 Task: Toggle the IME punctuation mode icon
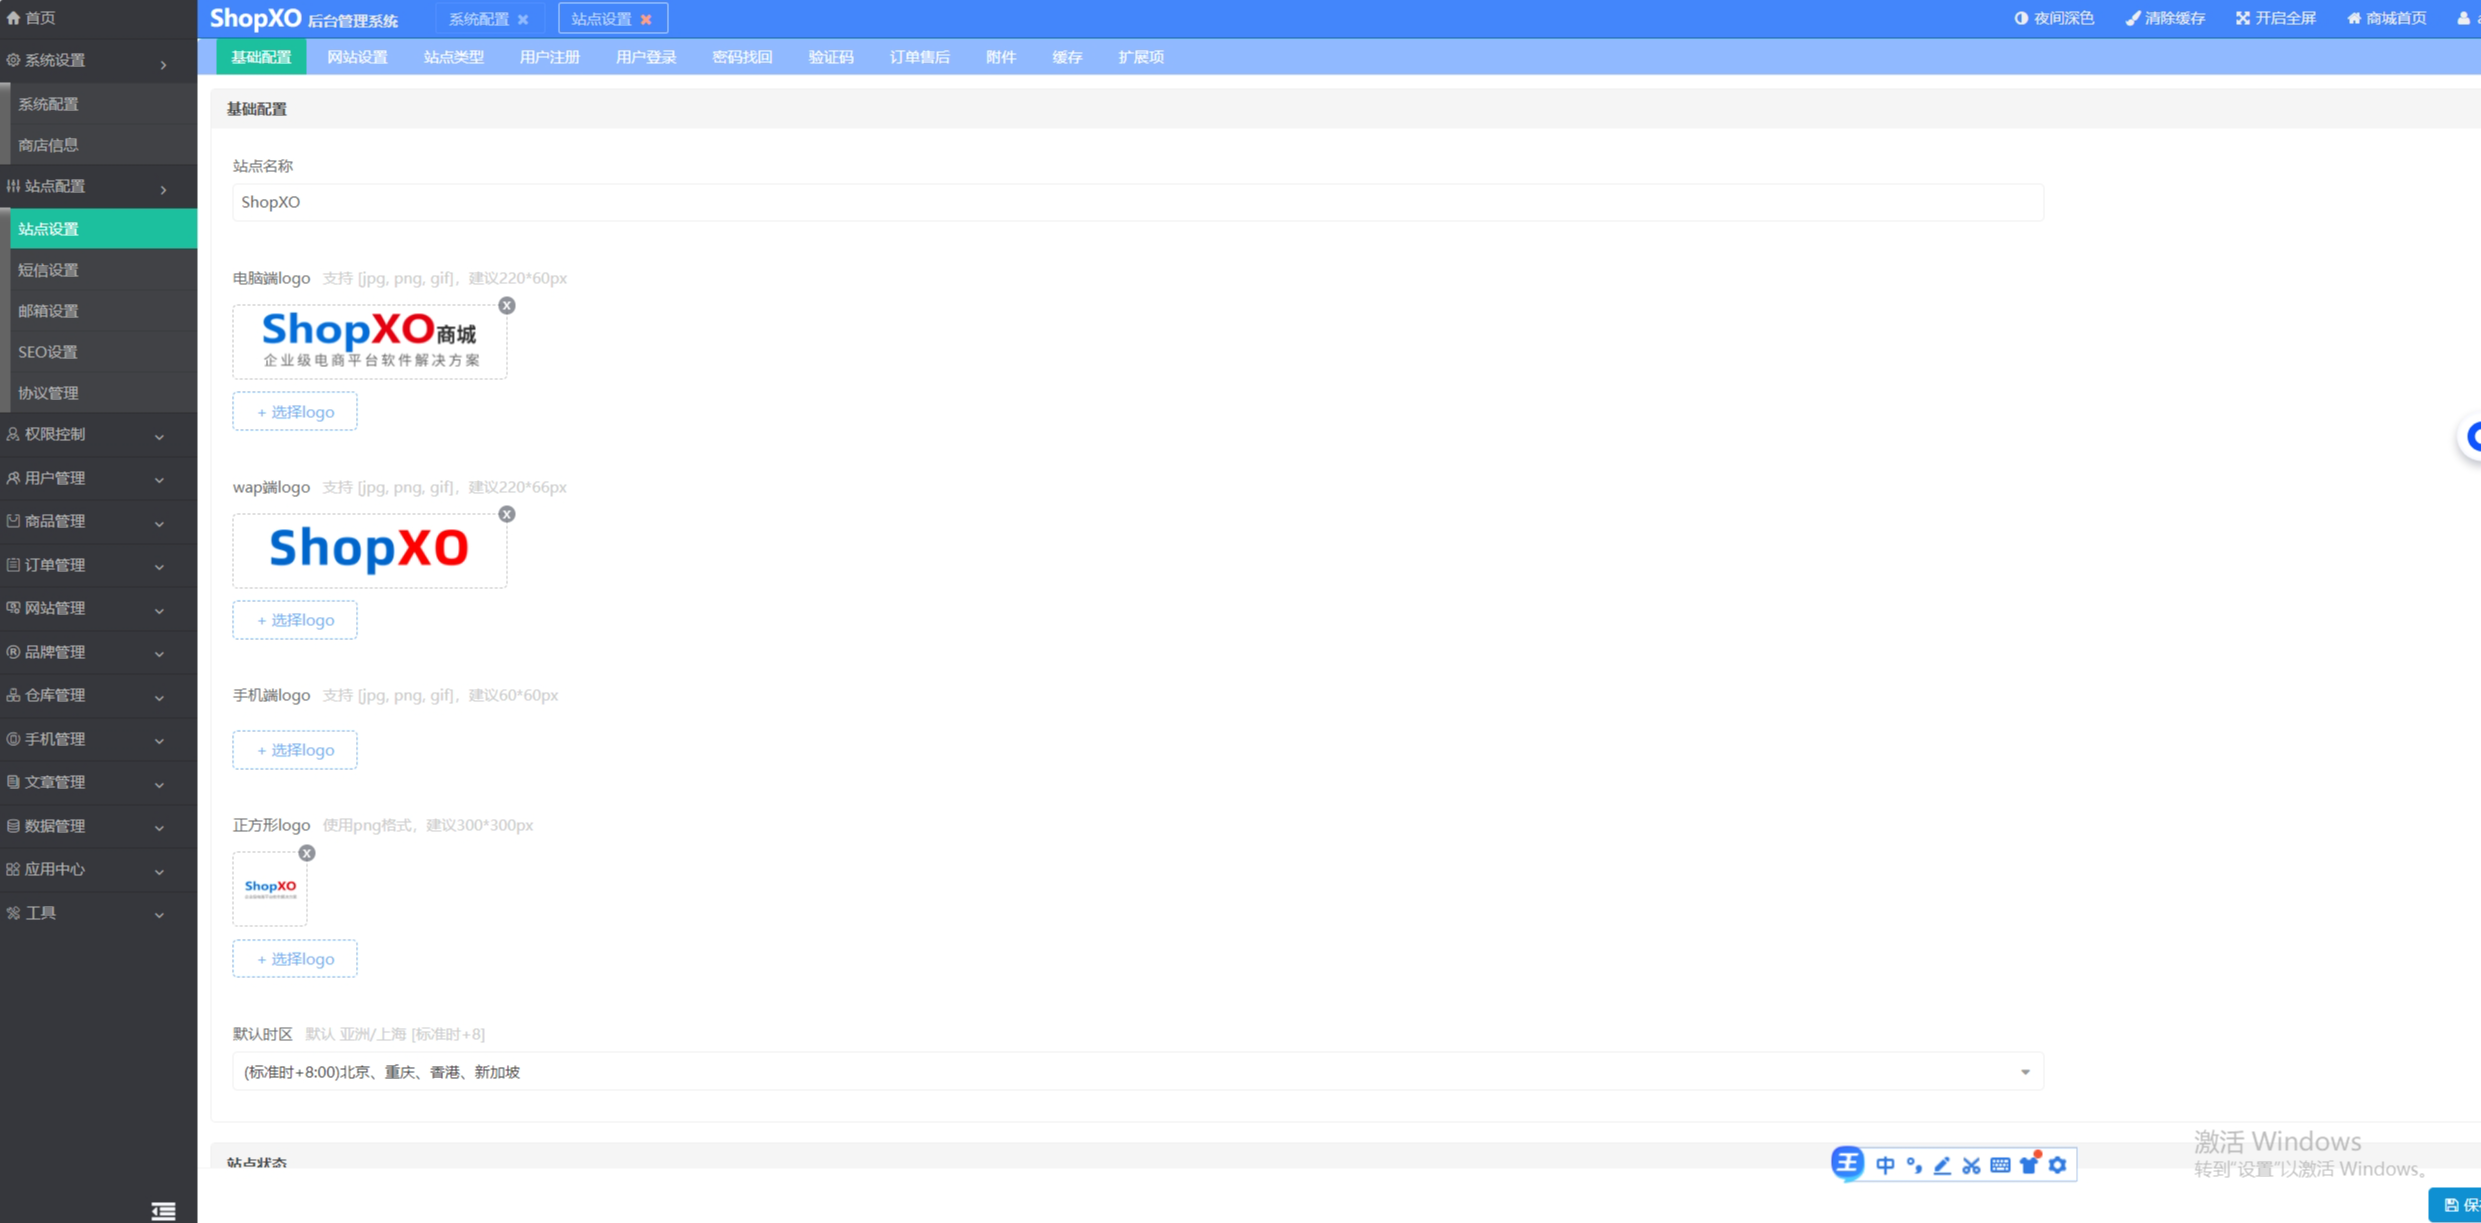click(1914, 1165)
